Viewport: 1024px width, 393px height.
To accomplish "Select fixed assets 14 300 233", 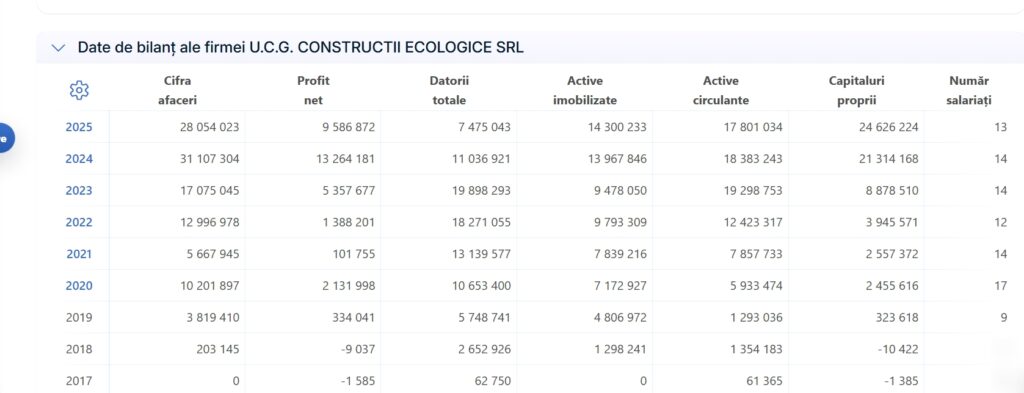I will pos(617,127).
